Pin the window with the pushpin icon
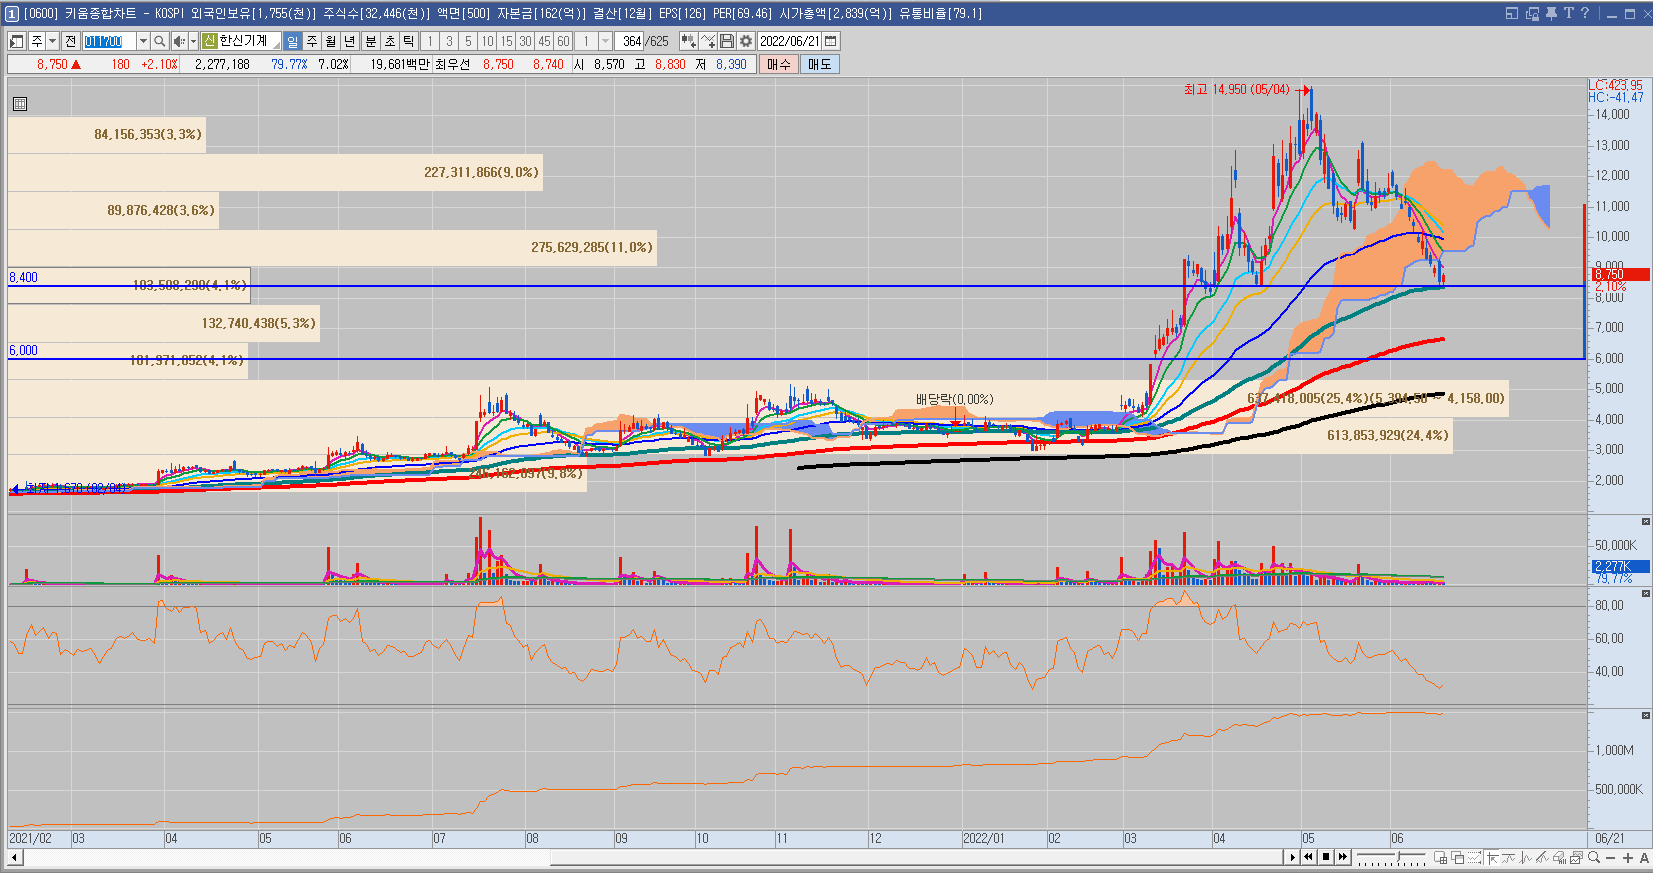Viewport: 1653px width, 873px height. click(1551, 13)
